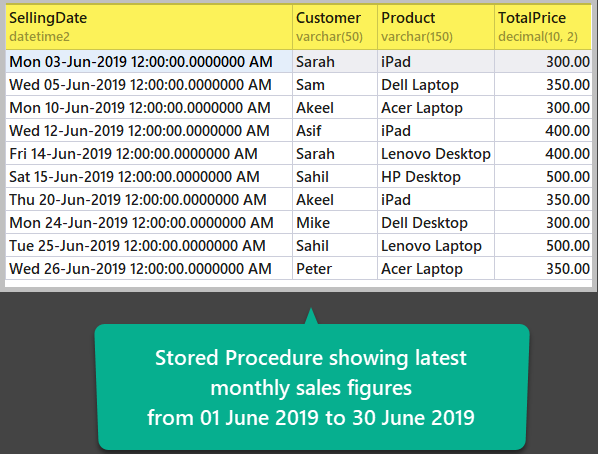
Task: Select customer 'Sarah' in the 03-Jun row
Action: [335, 61]
